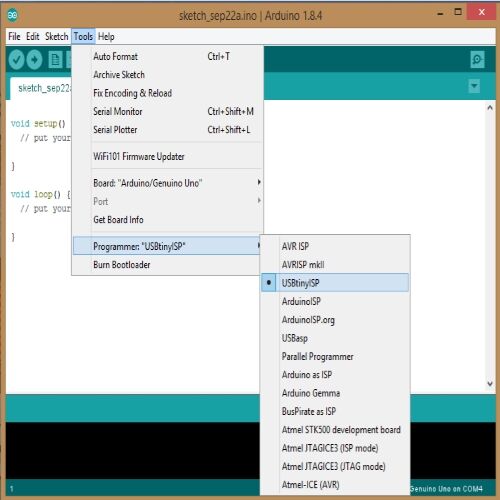Close the open Tools menu

coord(83,36)
